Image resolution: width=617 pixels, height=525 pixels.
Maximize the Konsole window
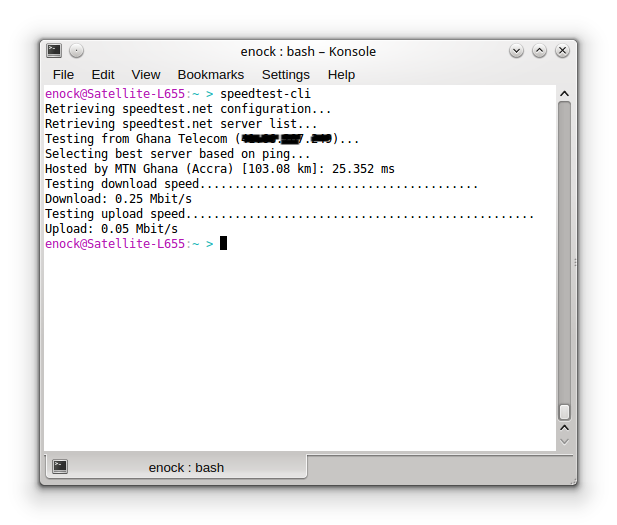(539, 51)
